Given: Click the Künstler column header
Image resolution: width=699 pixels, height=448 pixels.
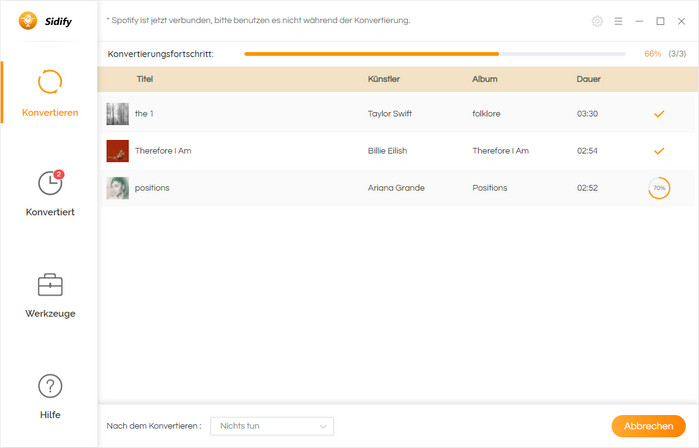Looking at the screenshot, I should tap(384, 79).
